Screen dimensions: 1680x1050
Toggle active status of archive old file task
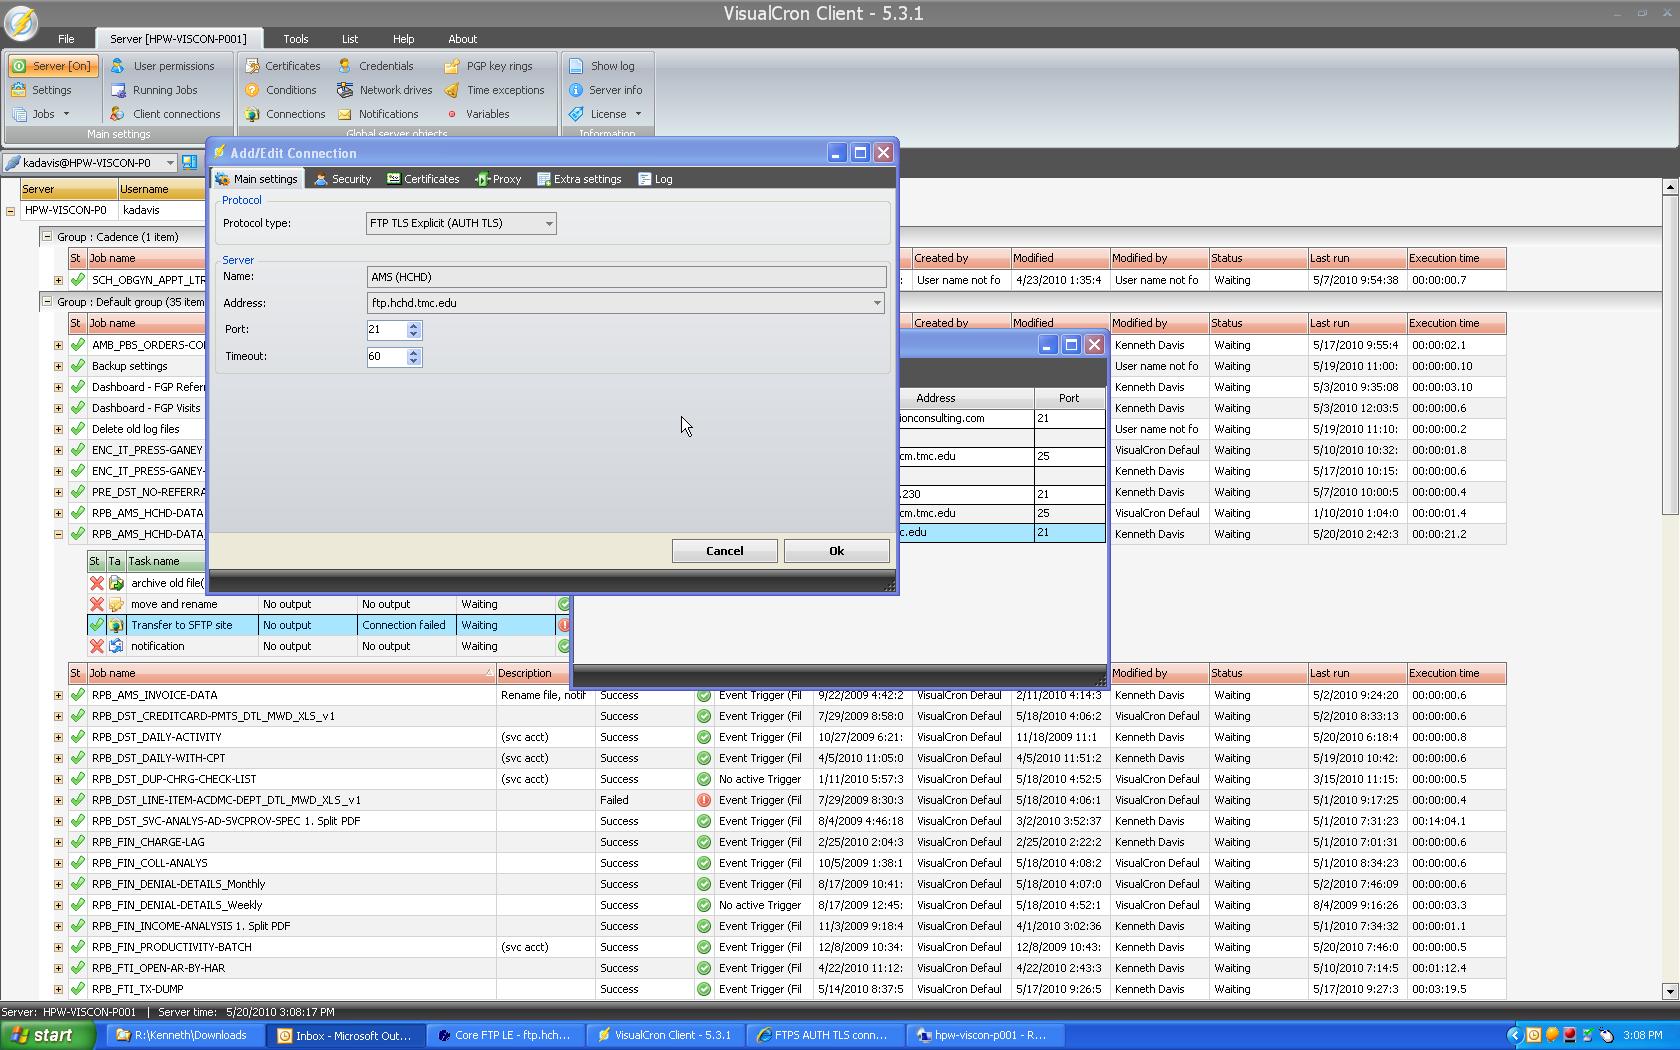97,583
